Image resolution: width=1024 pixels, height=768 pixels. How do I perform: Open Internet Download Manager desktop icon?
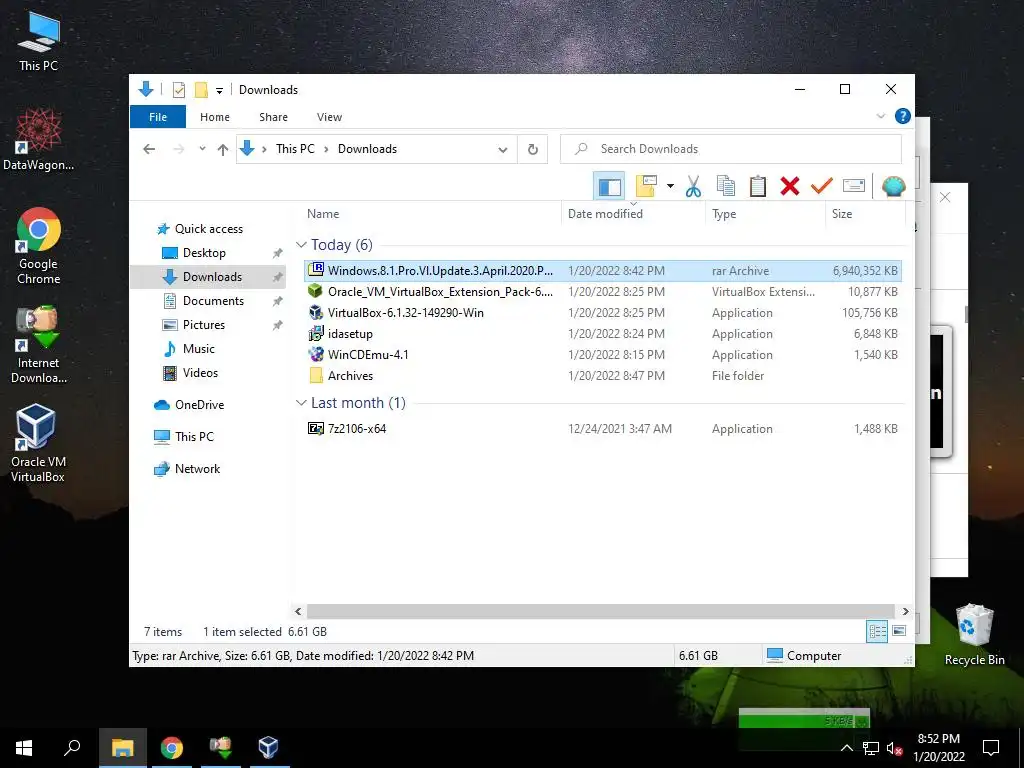[38, 344]
